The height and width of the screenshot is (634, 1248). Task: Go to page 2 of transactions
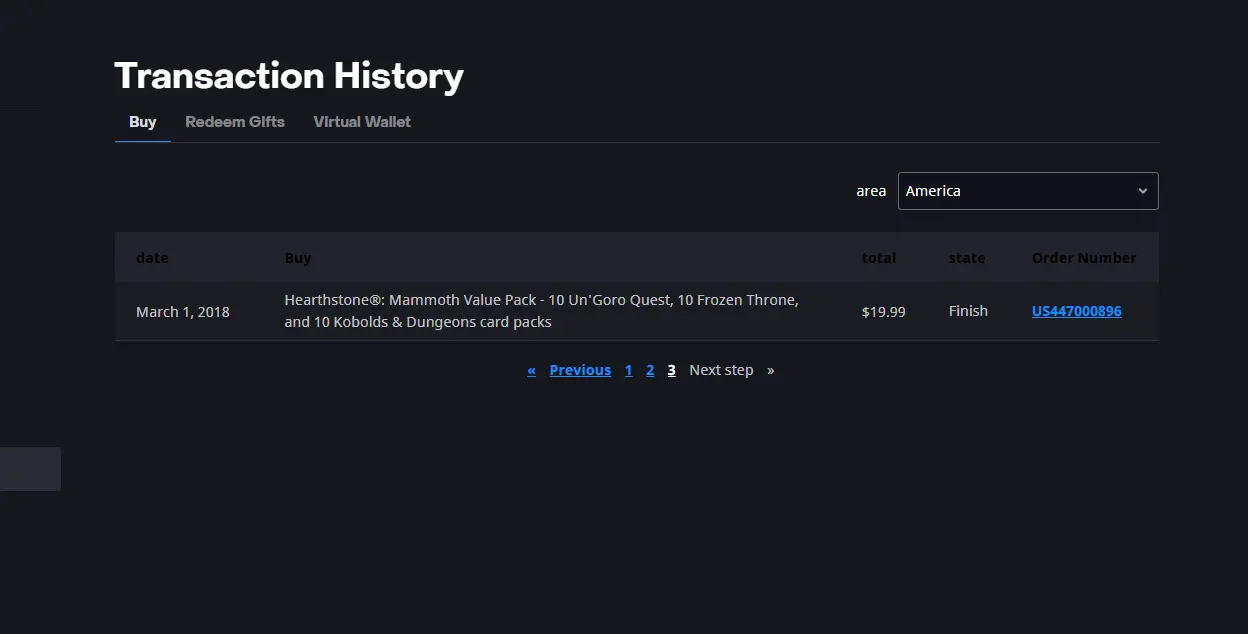click(650, 370)
